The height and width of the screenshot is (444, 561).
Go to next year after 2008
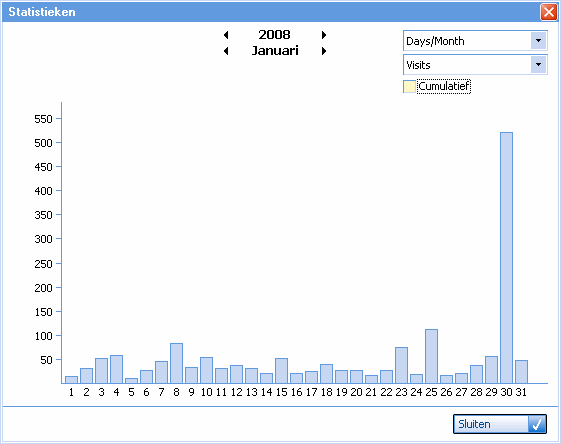point(324,35)
